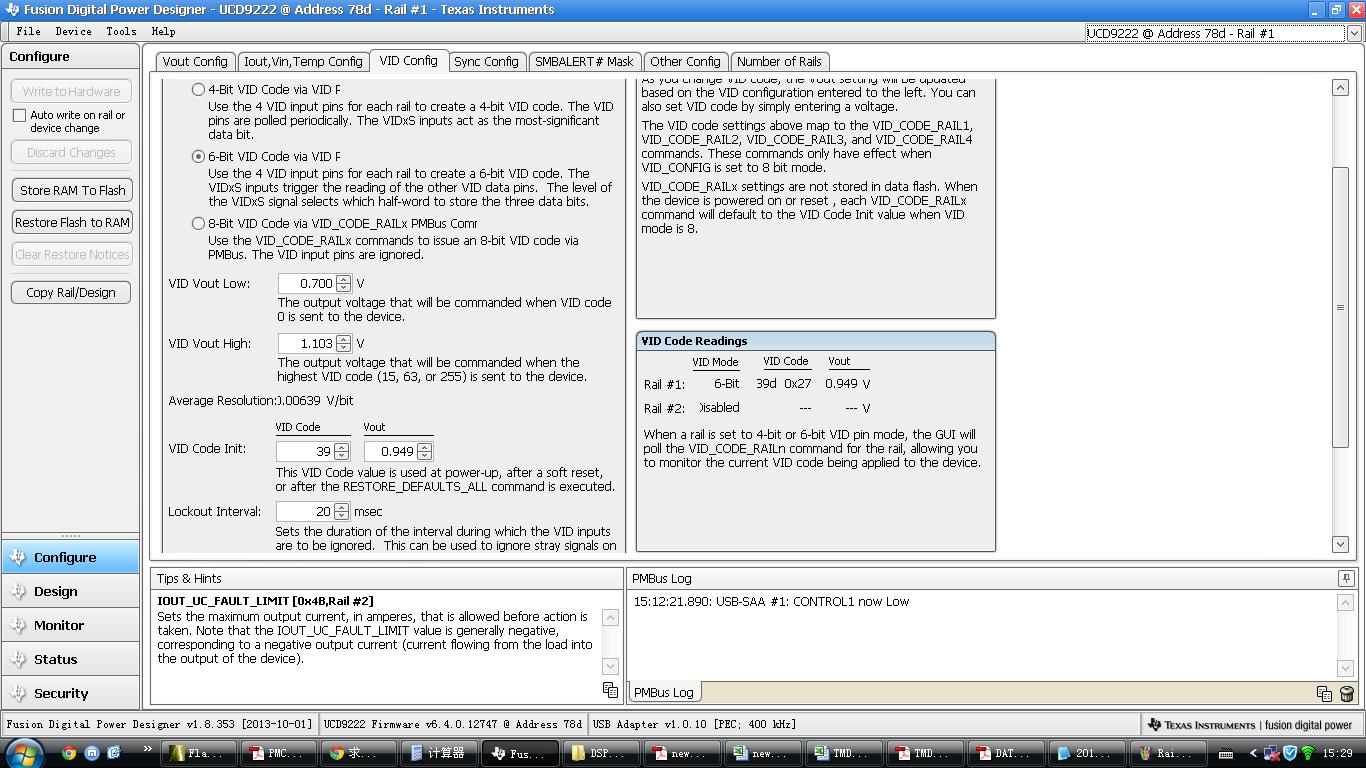Clear the PMBus Log with trash icon
The image size is (1366, 768).
click(x=1346, y=693)
